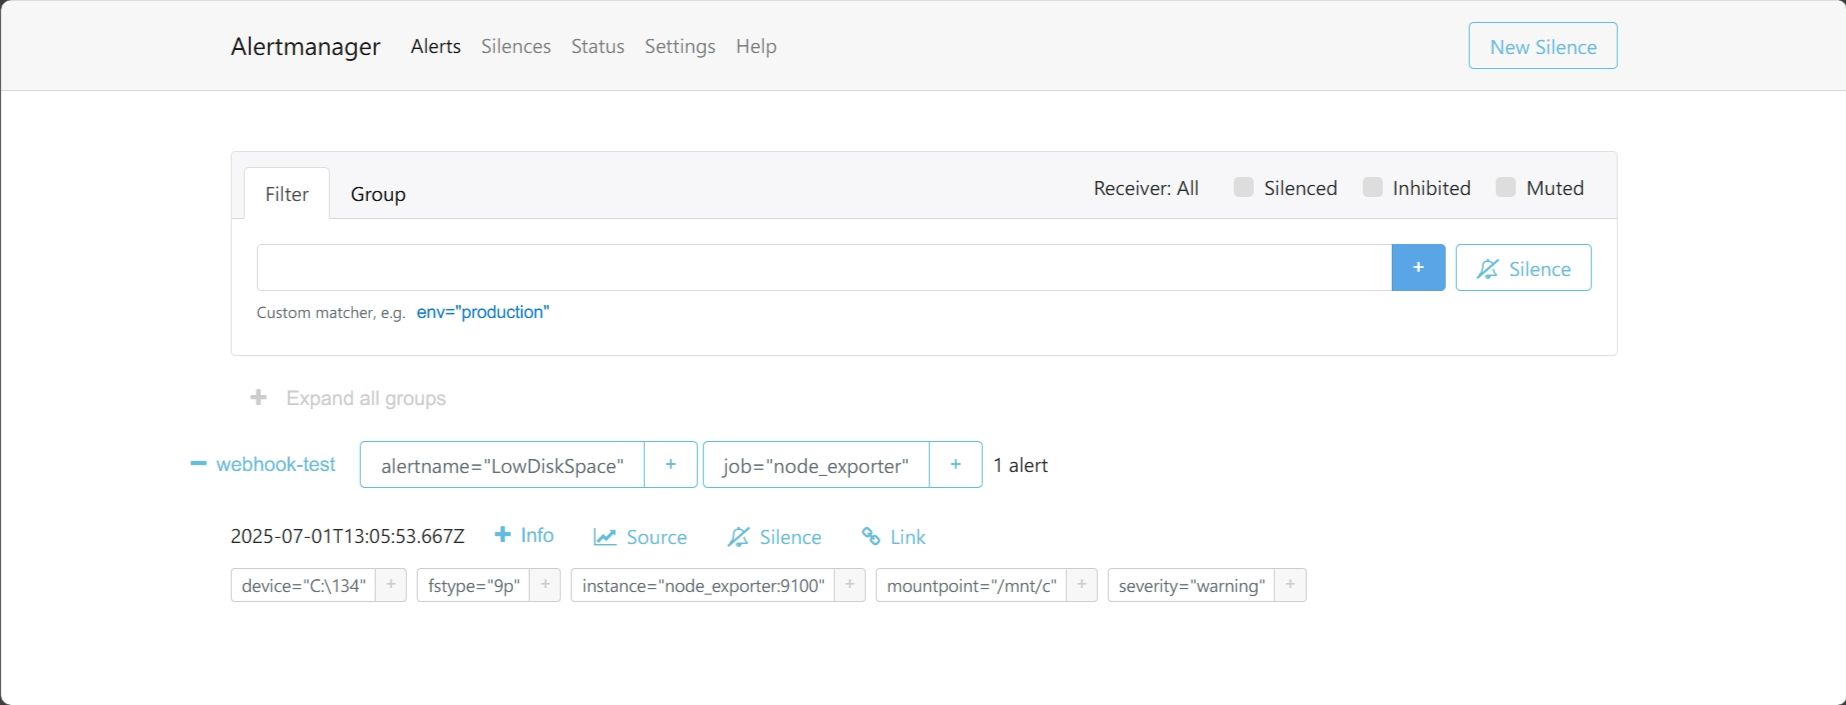Viewport: 1846px width, 705px height.
Task: Open the Help link
Action: coord(756,46)
